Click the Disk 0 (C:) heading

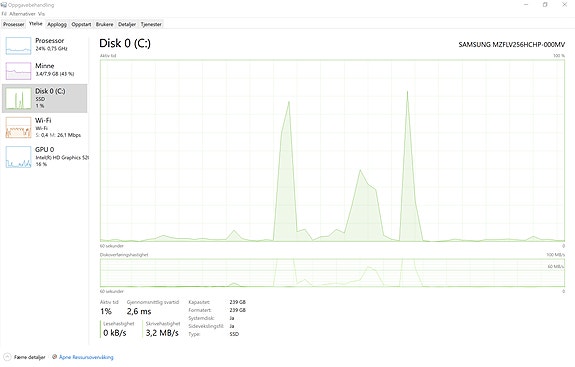coord(125,43)
